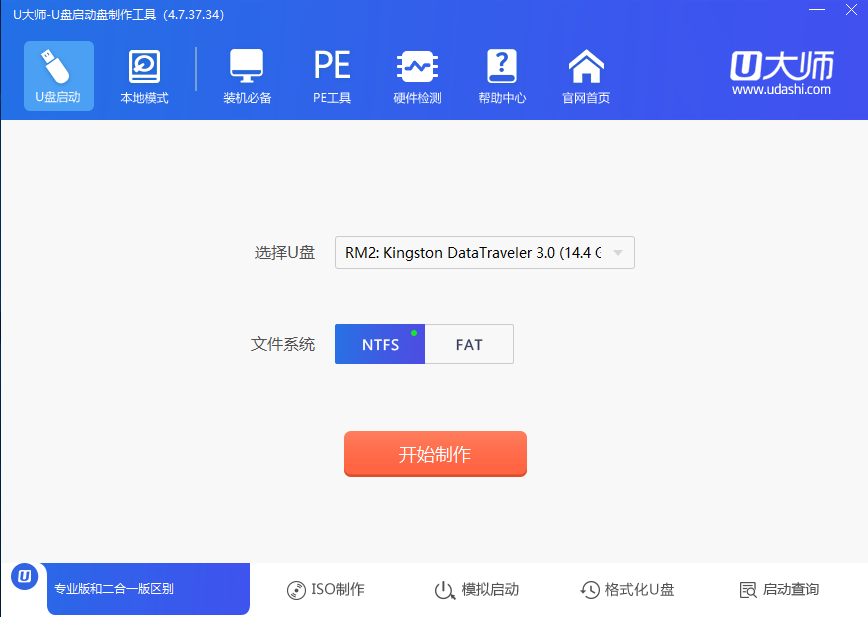Viewport: 868px width, 617px height.
Task: Choose FAT as the file system
Action: pos(469,344)
